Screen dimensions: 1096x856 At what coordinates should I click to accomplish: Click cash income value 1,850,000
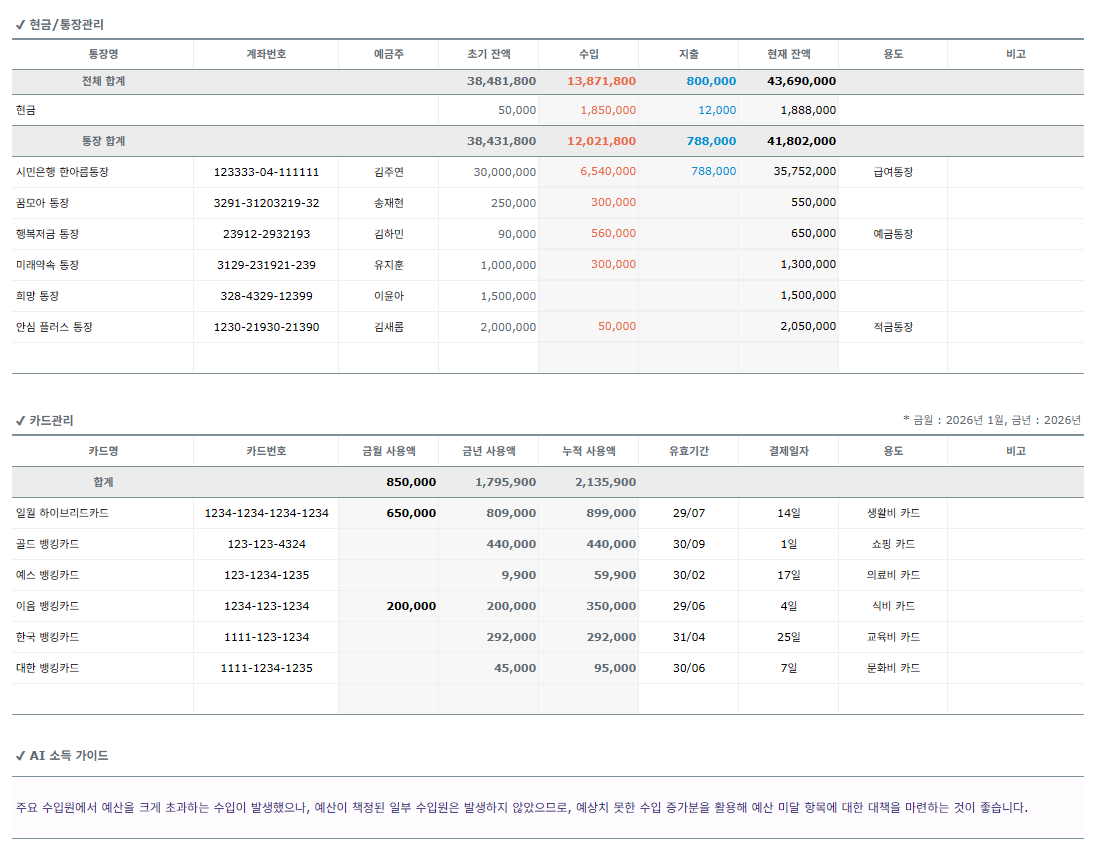pyautogui.click(x=608, y=110)
